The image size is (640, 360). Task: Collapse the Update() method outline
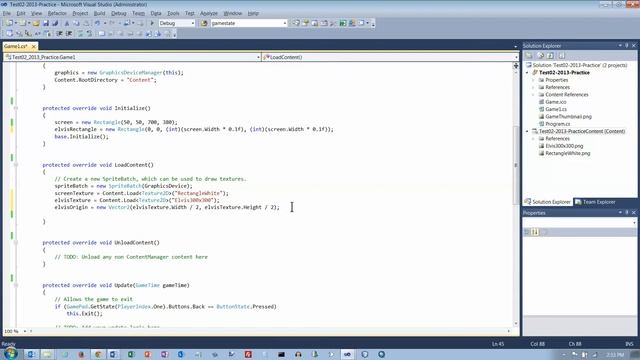[16, 285]
